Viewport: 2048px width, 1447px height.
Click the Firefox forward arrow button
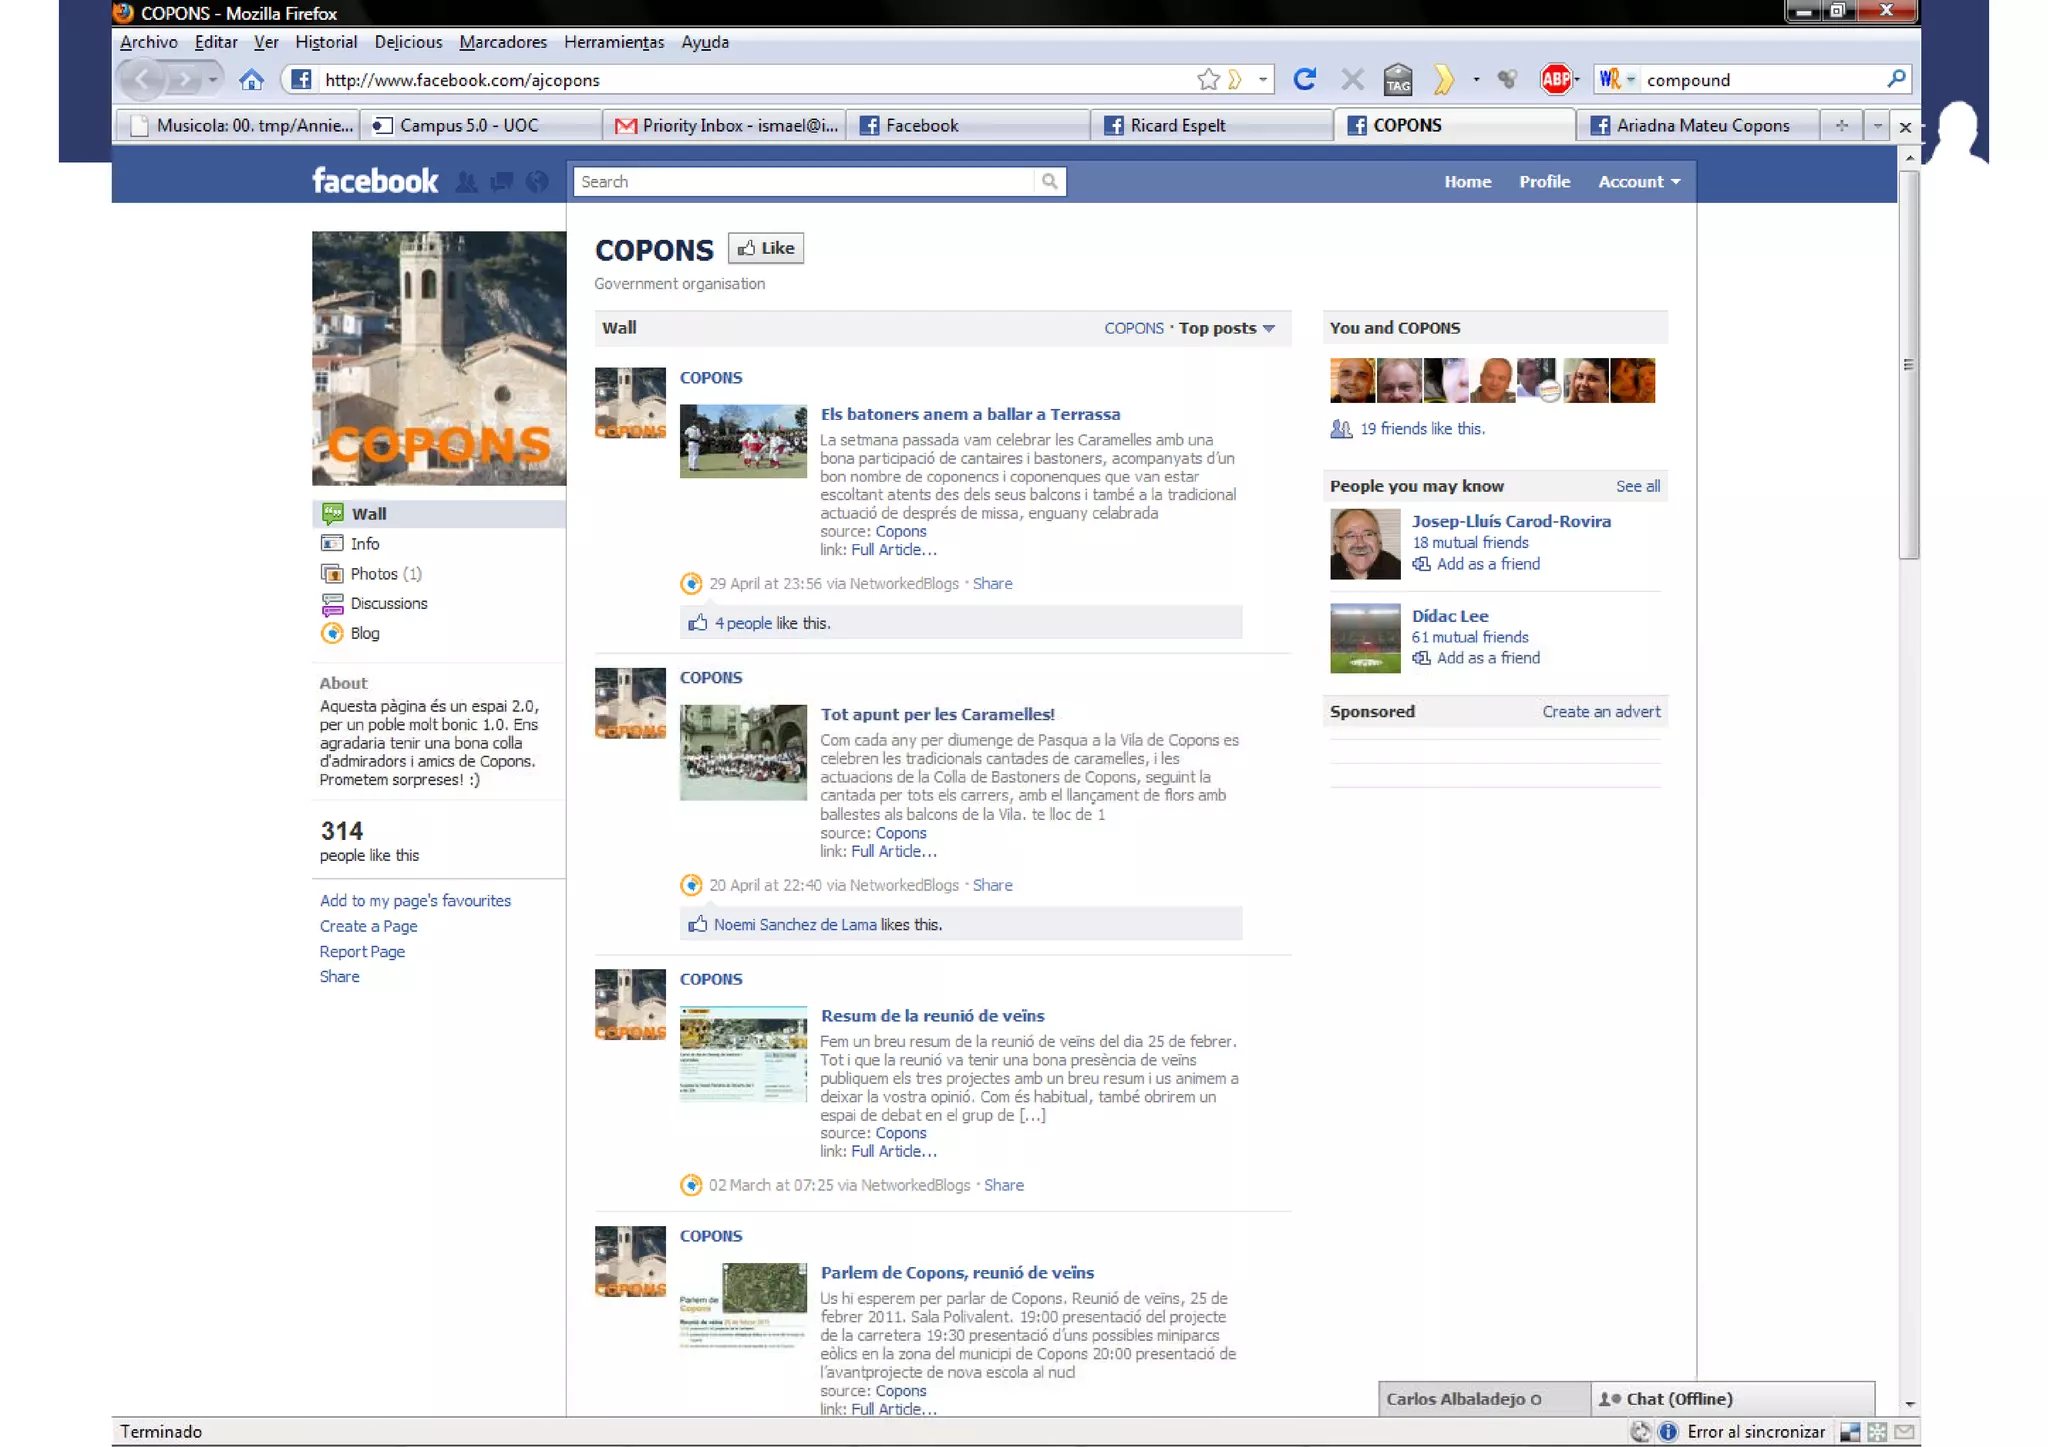pos(185,79)
